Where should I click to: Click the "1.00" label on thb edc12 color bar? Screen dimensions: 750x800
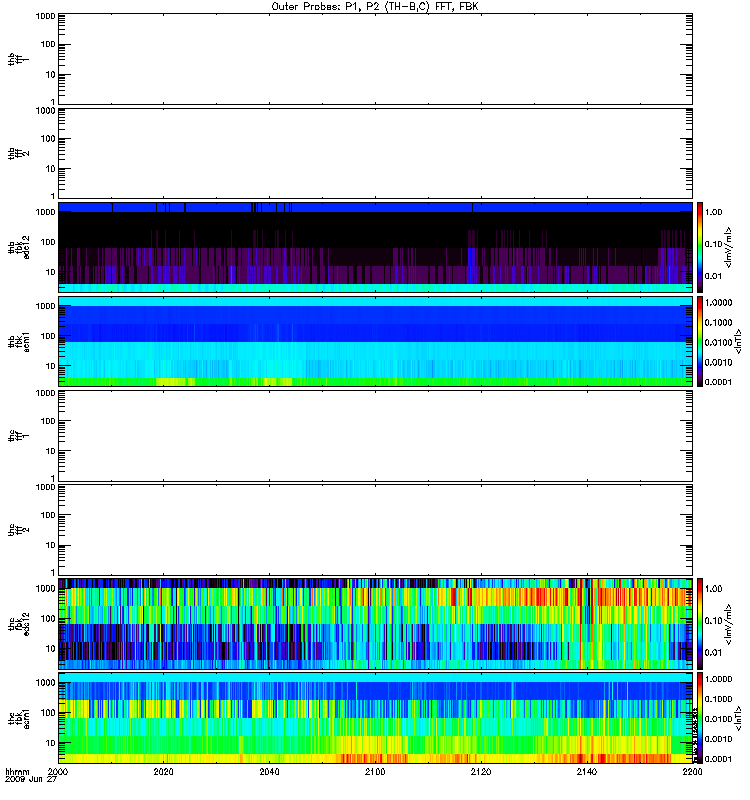[x=714, y=212]
